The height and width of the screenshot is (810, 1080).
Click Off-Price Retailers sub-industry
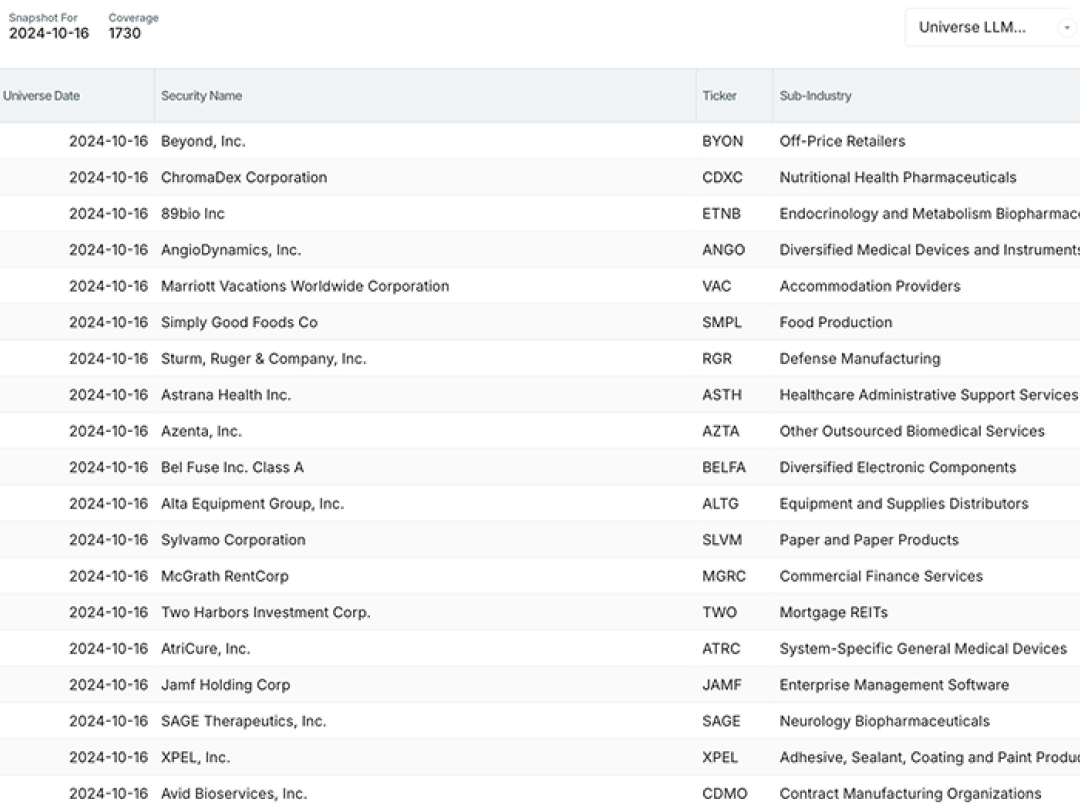842,141
